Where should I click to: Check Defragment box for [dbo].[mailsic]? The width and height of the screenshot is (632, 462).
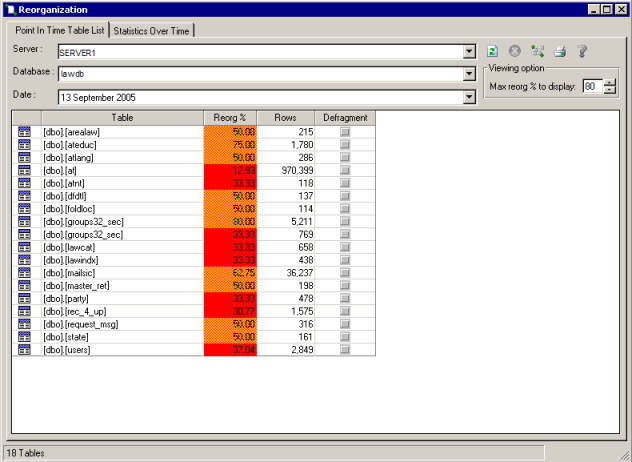(345, 273)
